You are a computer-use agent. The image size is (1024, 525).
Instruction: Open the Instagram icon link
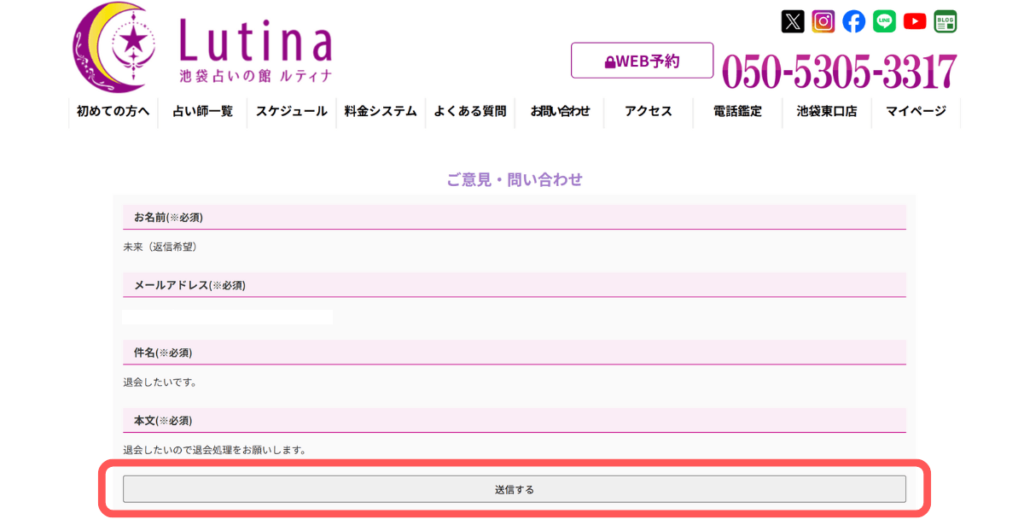coord(823,21)
